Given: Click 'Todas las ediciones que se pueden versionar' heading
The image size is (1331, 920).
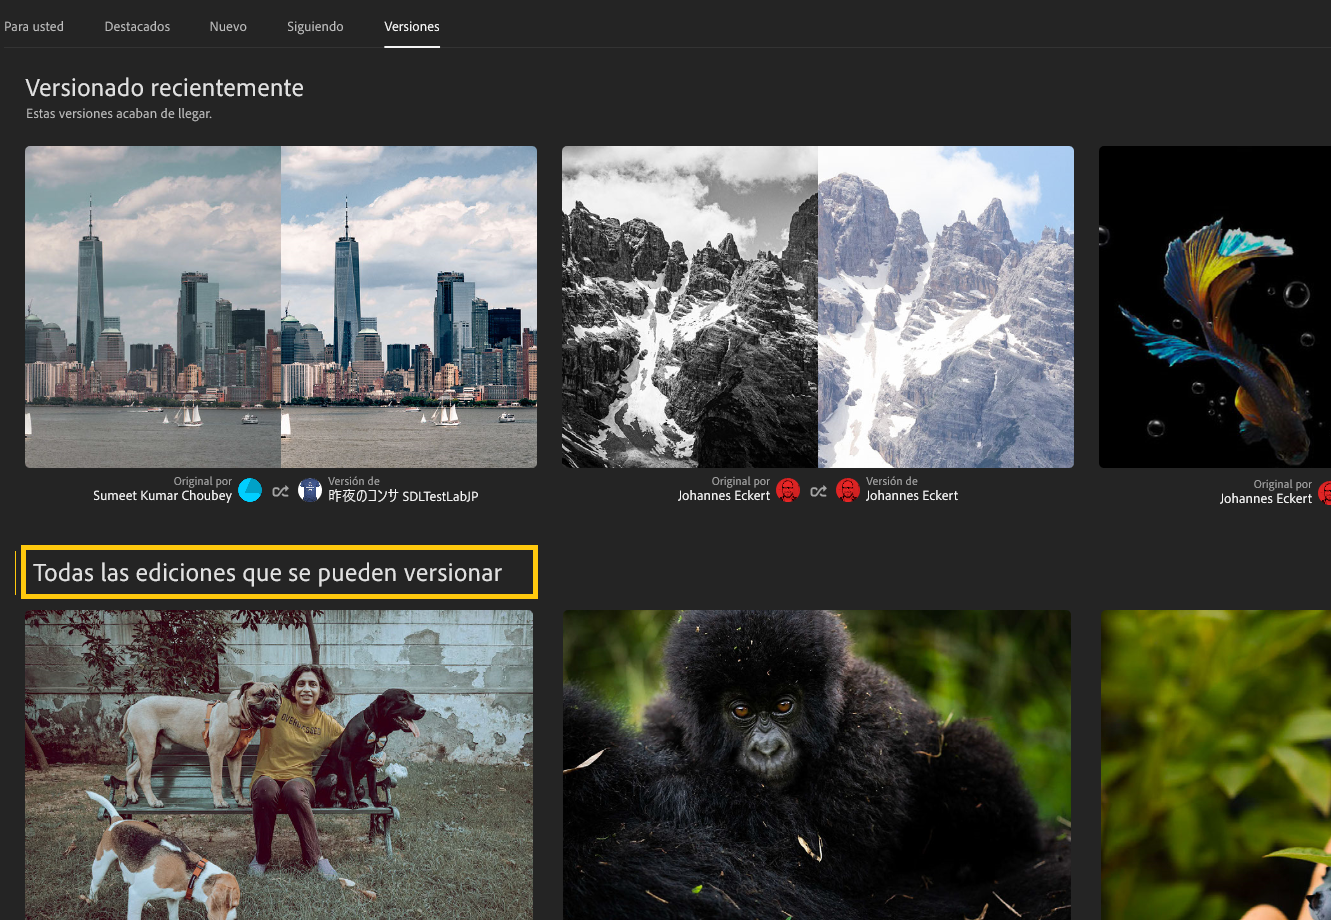Looking at the screenshot, I should (x=267, y=573).
